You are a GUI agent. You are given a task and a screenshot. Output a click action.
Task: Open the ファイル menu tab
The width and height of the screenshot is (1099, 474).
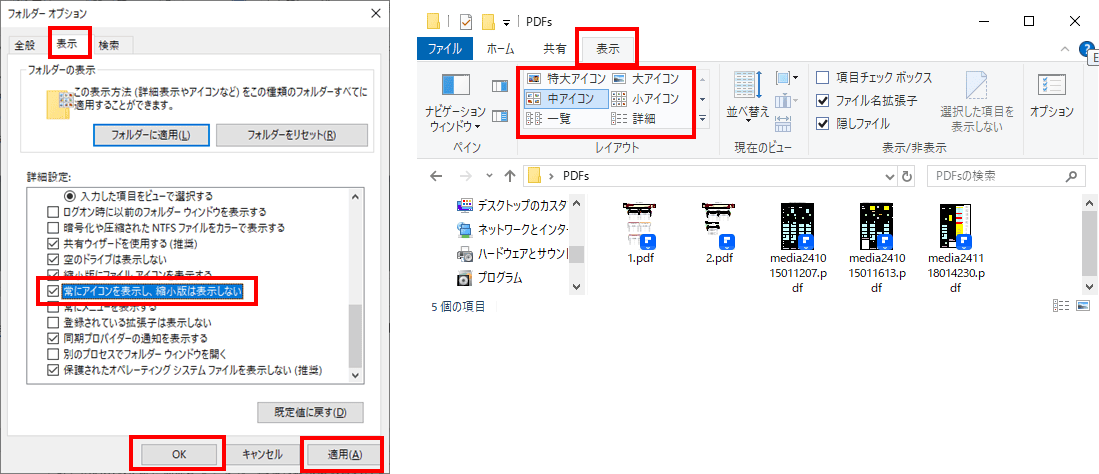click(445, 49)
